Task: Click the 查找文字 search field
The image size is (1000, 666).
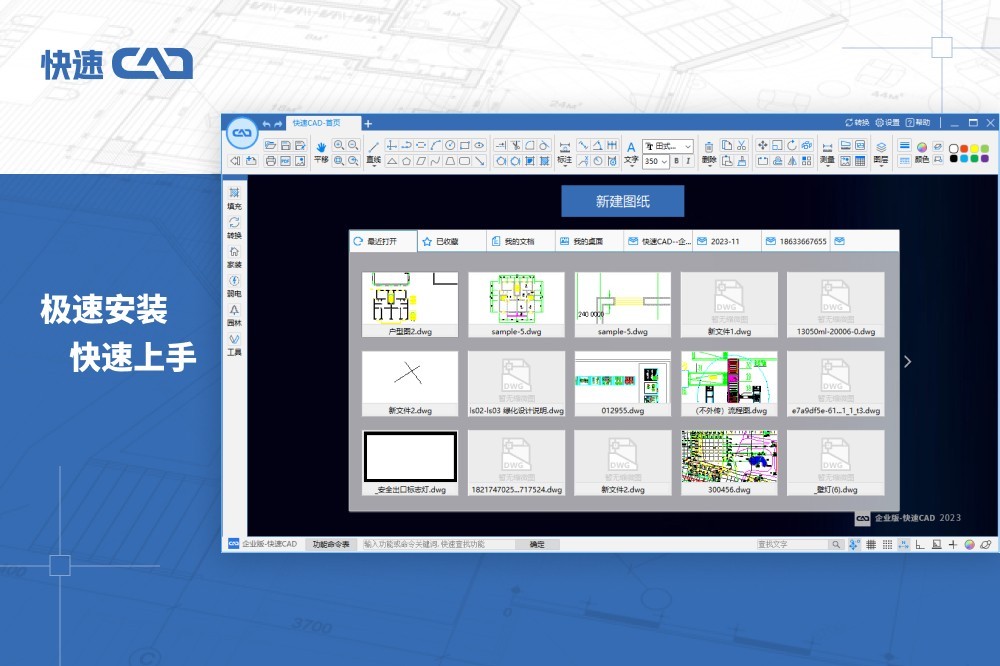Action: click(792, 544)
